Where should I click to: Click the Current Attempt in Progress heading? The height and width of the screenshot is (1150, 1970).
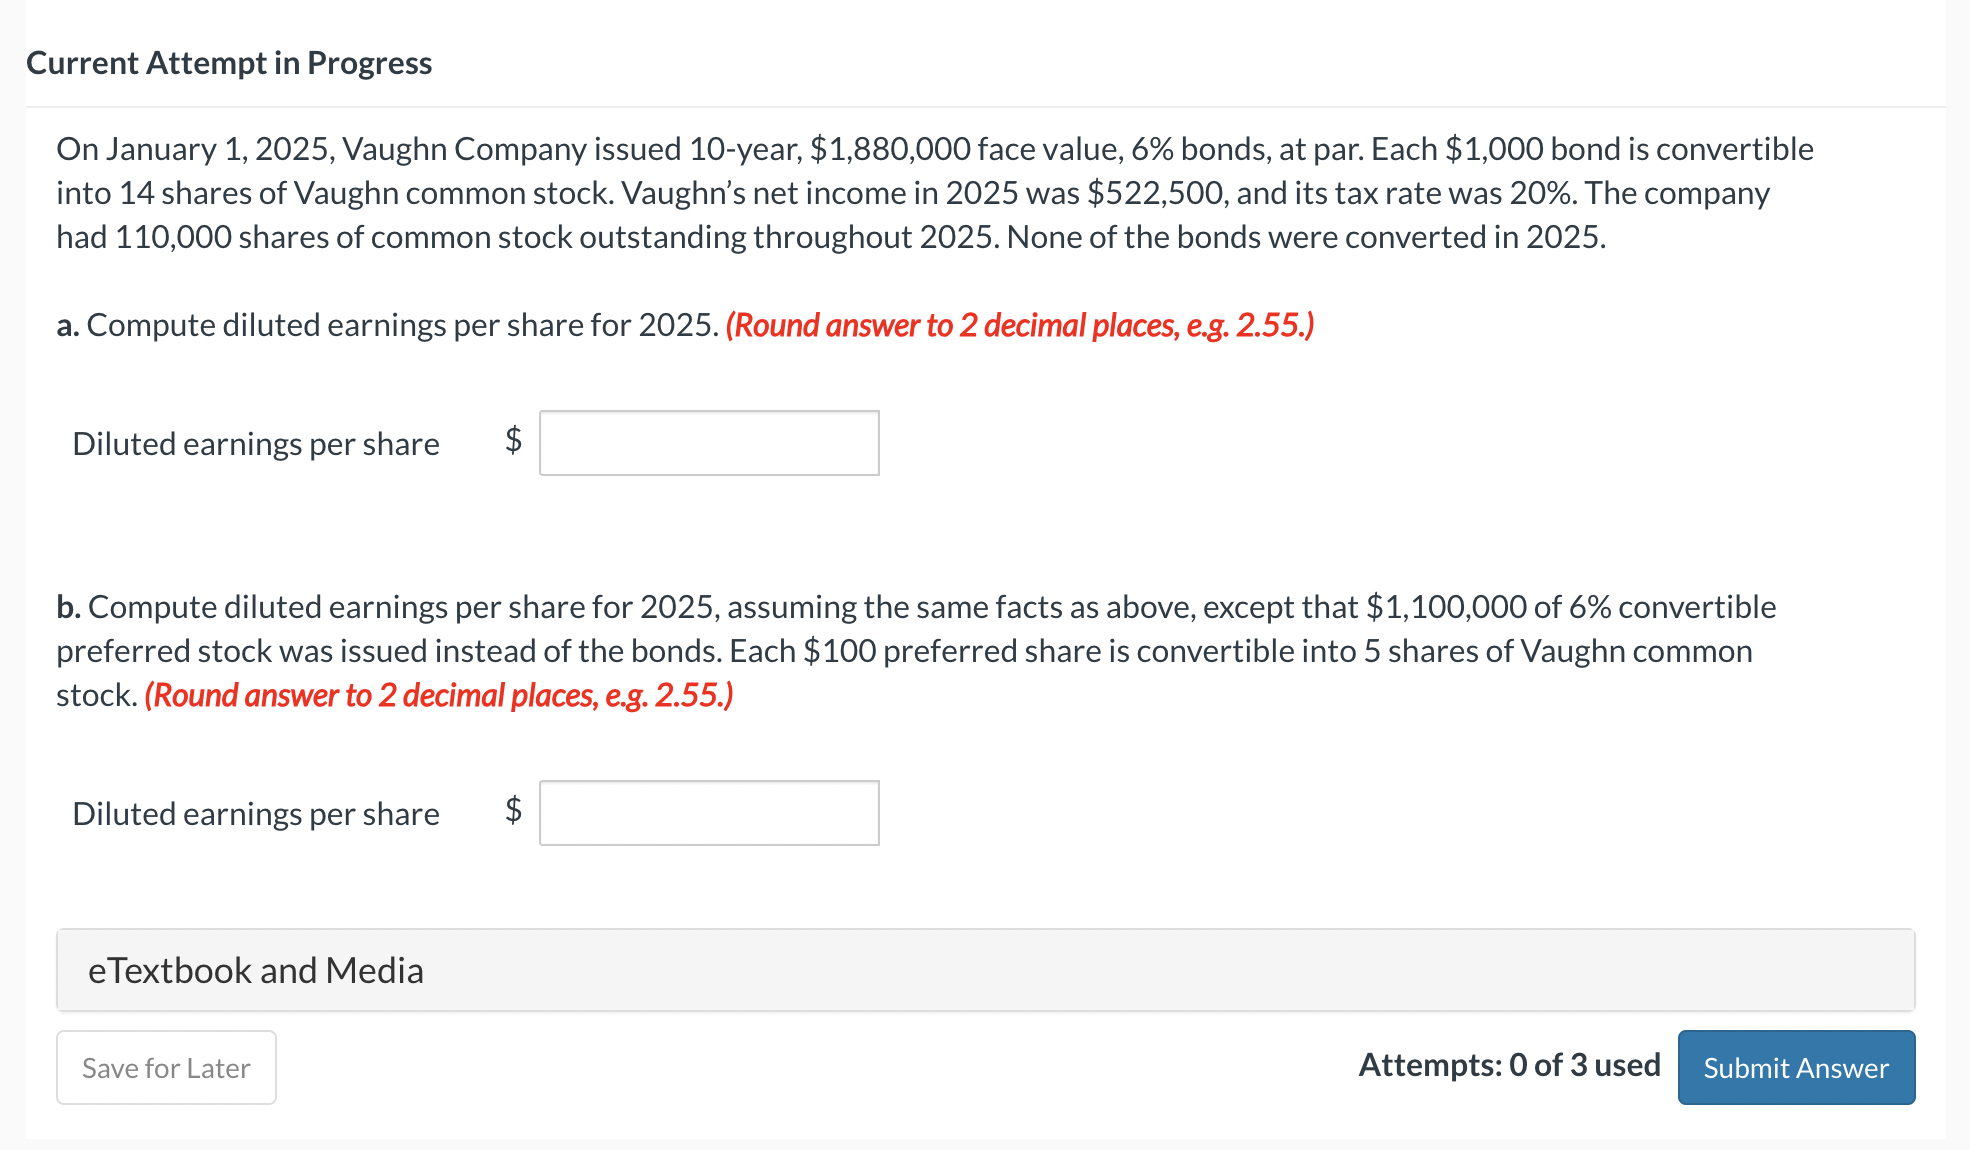coord(229,62)
